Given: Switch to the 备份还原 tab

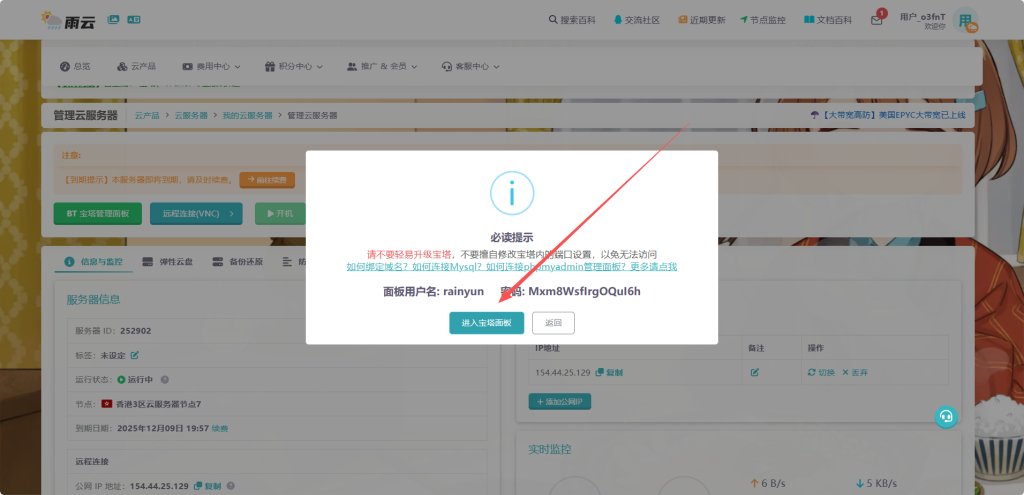Looking at the screenshot, I should click(x=238, y=262).
